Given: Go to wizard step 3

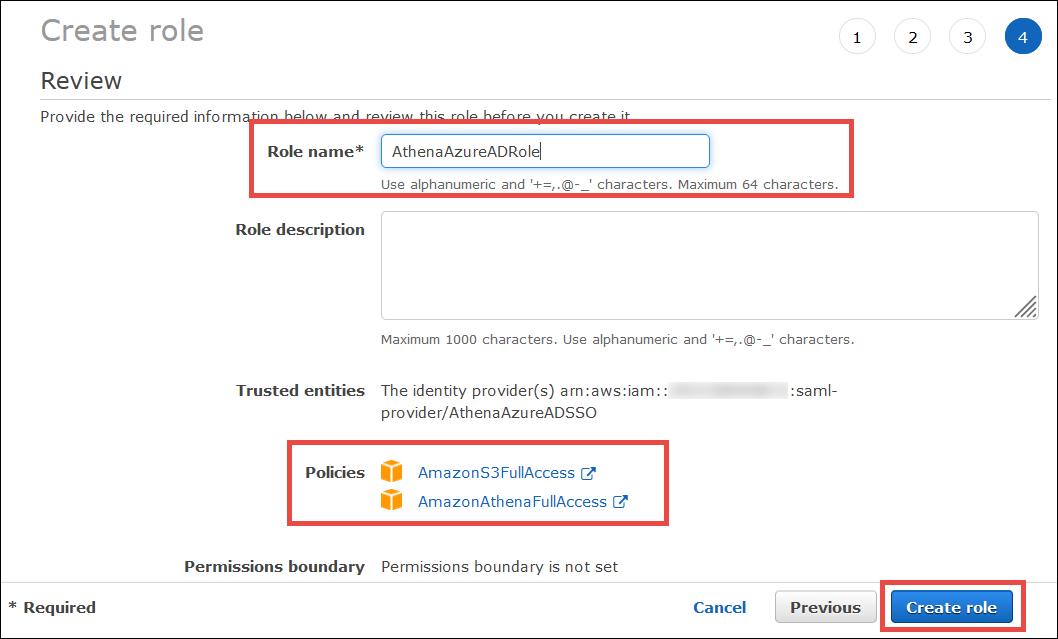Looking at the screenshot, I should point(967,38).
